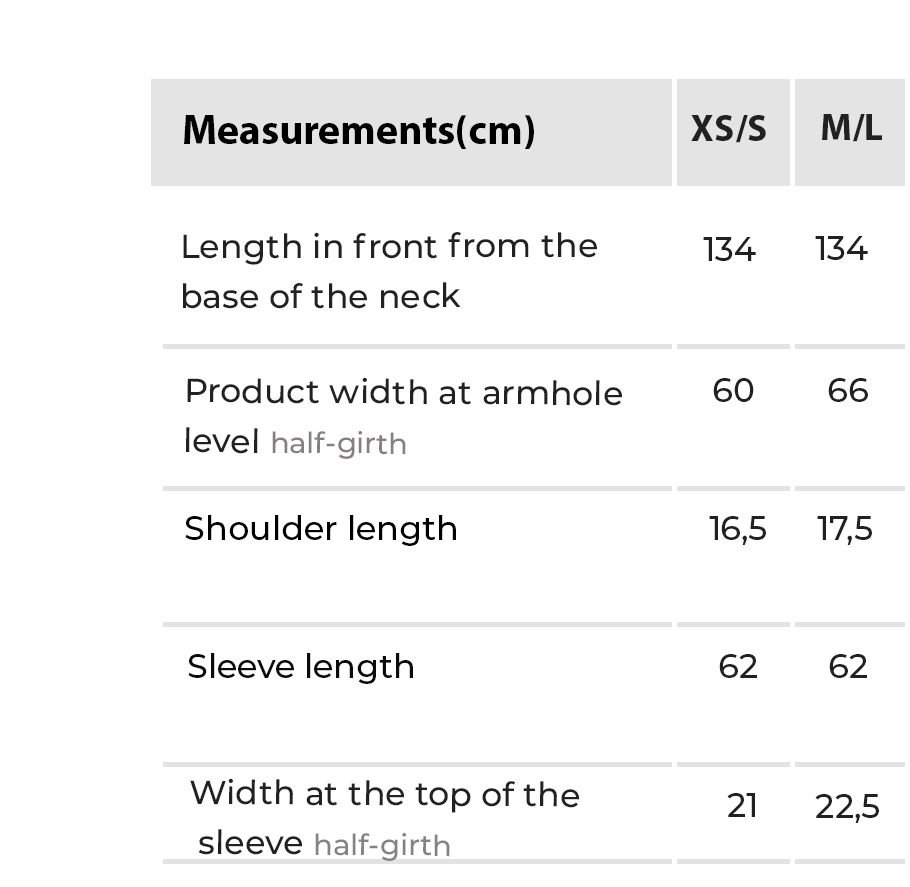The image size is (910, 887).
Task: Click the XS/S sleeve top width value 21
Action: tap(742, 806)
